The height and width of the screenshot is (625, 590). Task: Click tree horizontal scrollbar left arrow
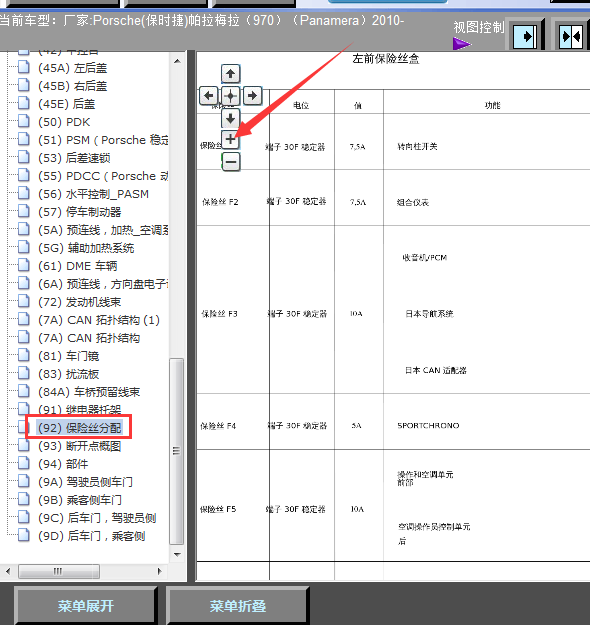coord(8,571)
